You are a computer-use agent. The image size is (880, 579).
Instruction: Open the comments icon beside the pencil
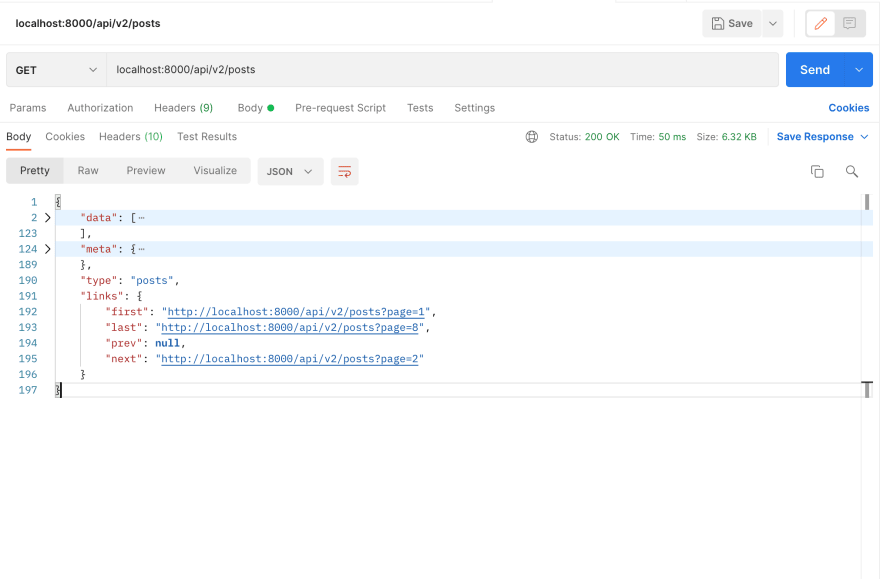(851, 23)
